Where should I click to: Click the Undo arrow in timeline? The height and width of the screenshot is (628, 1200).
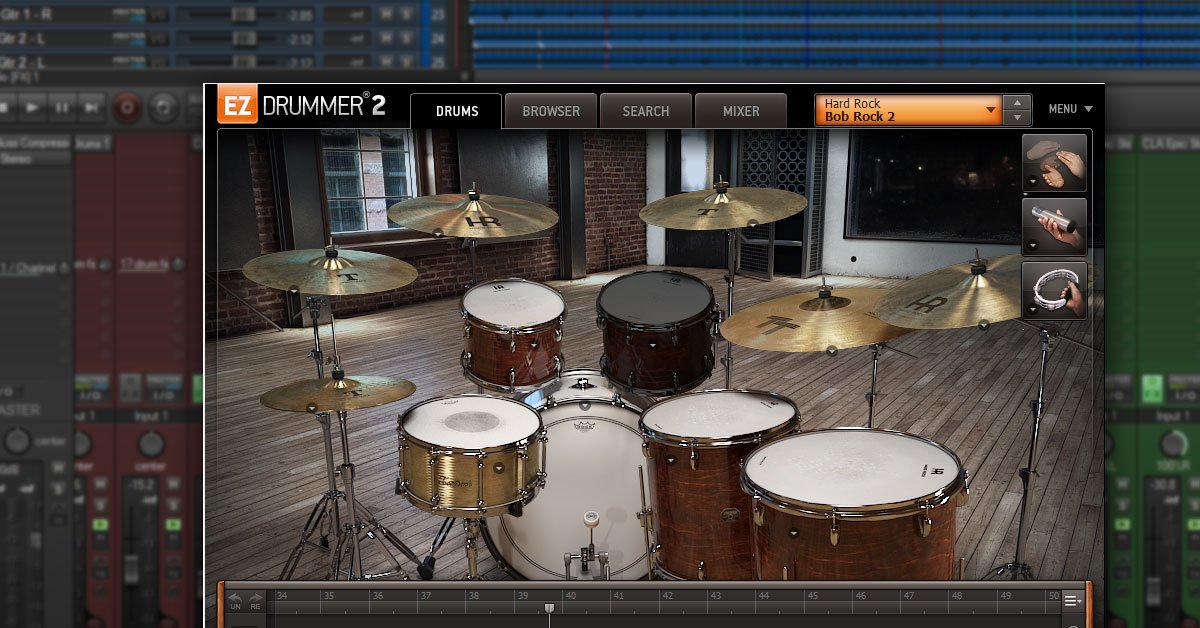(x=236, y=600)
